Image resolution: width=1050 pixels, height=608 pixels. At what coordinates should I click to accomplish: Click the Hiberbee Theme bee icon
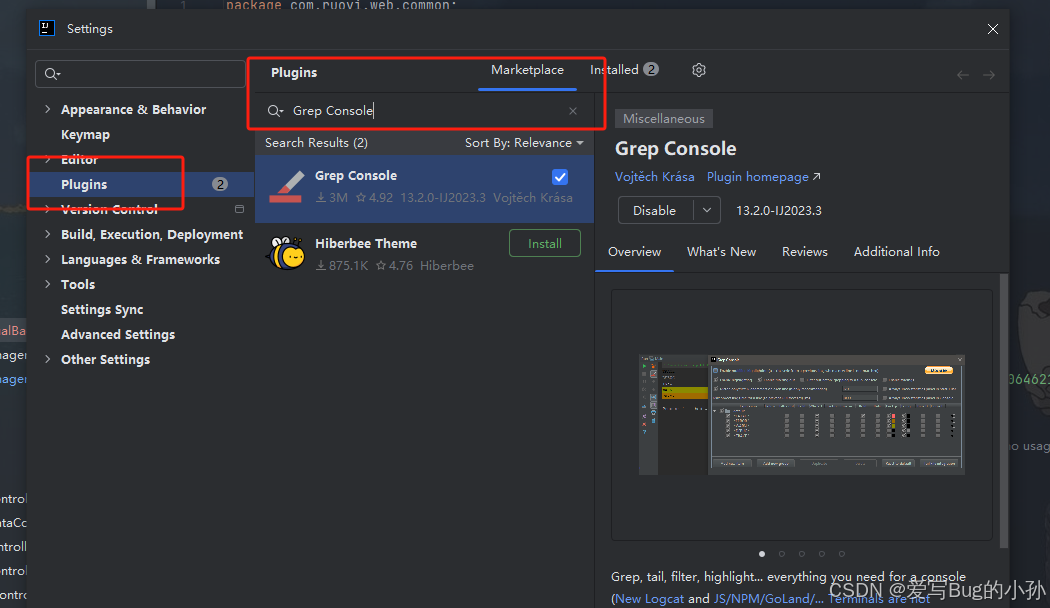(x=286, y=254)
